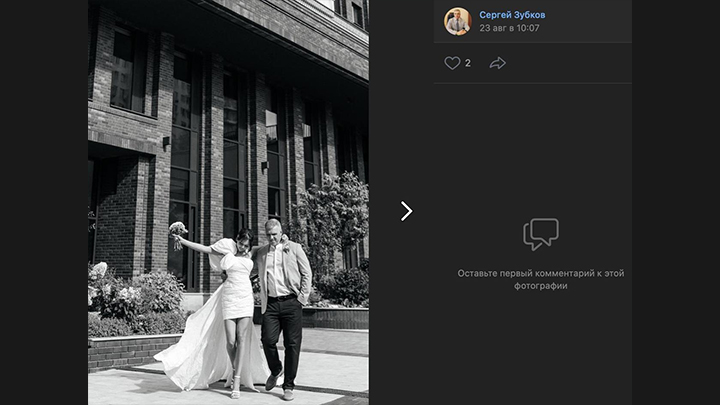Go to next photo with right chevron
720x405 pixels.
pyautogui.click(x=406, y=211)
